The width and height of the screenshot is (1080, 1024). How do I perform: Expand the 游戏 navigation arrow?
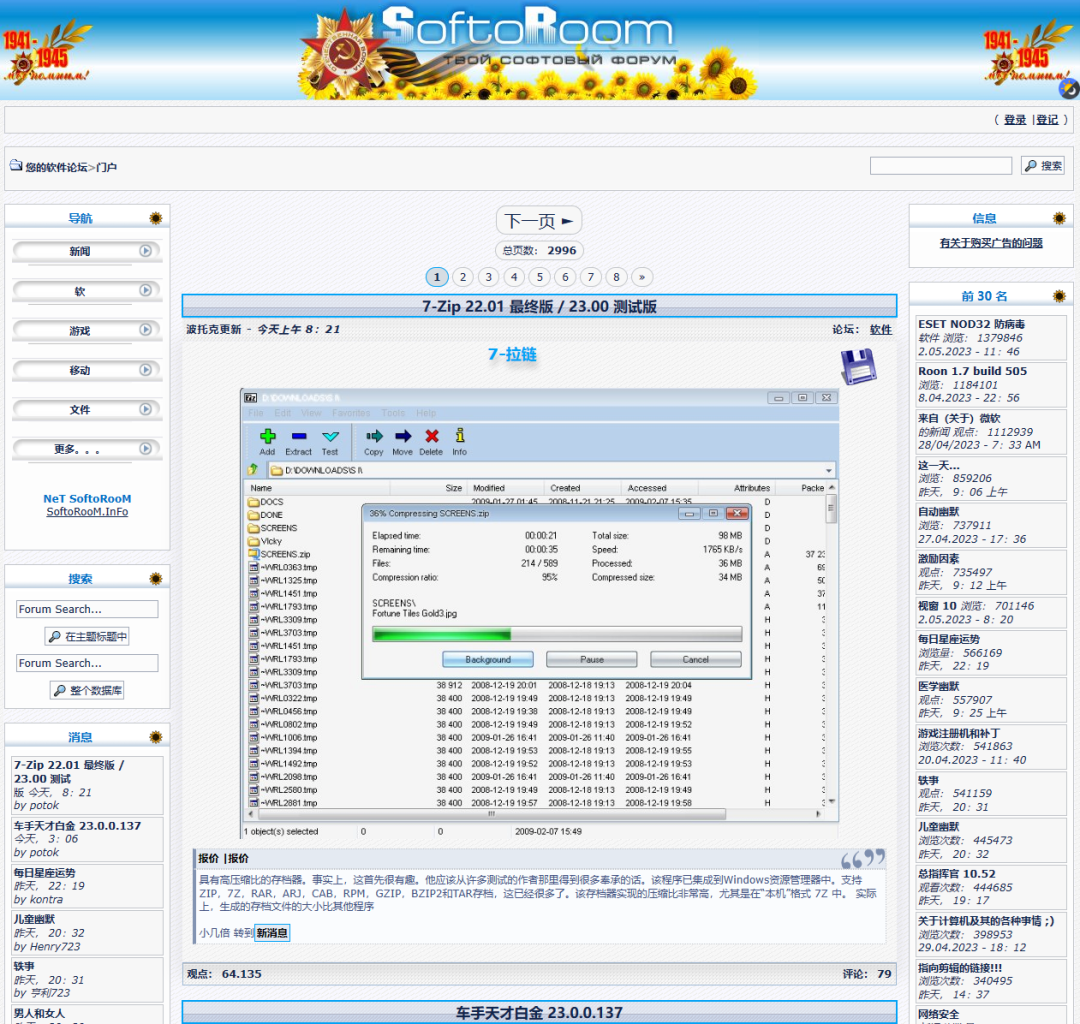[145, 330]
